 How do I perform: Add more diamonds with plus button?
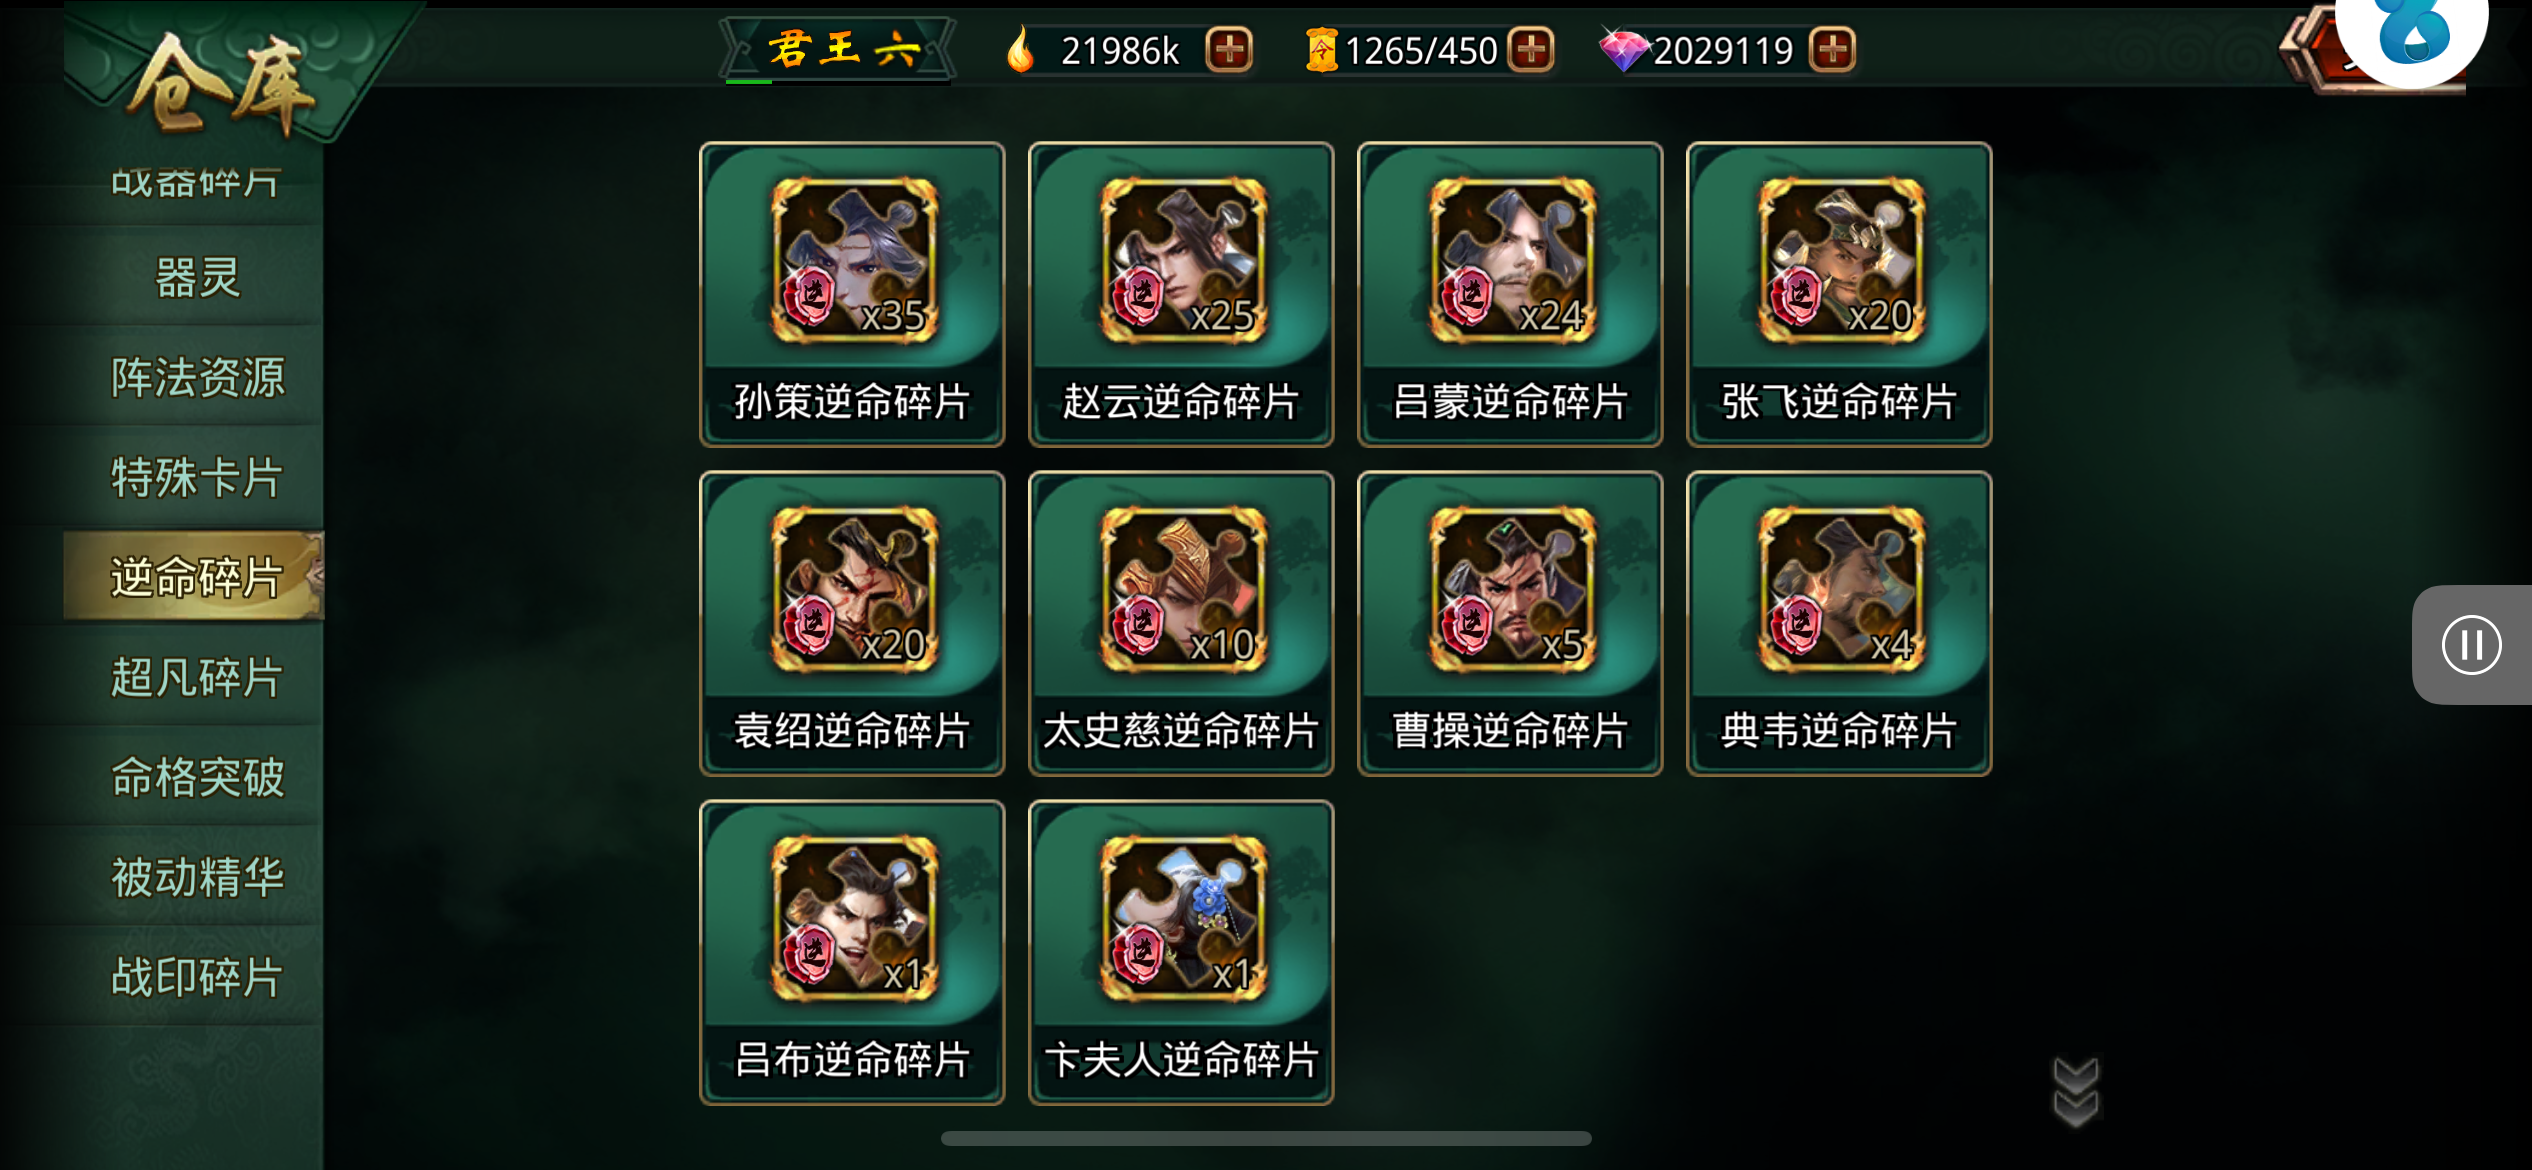1832,49
